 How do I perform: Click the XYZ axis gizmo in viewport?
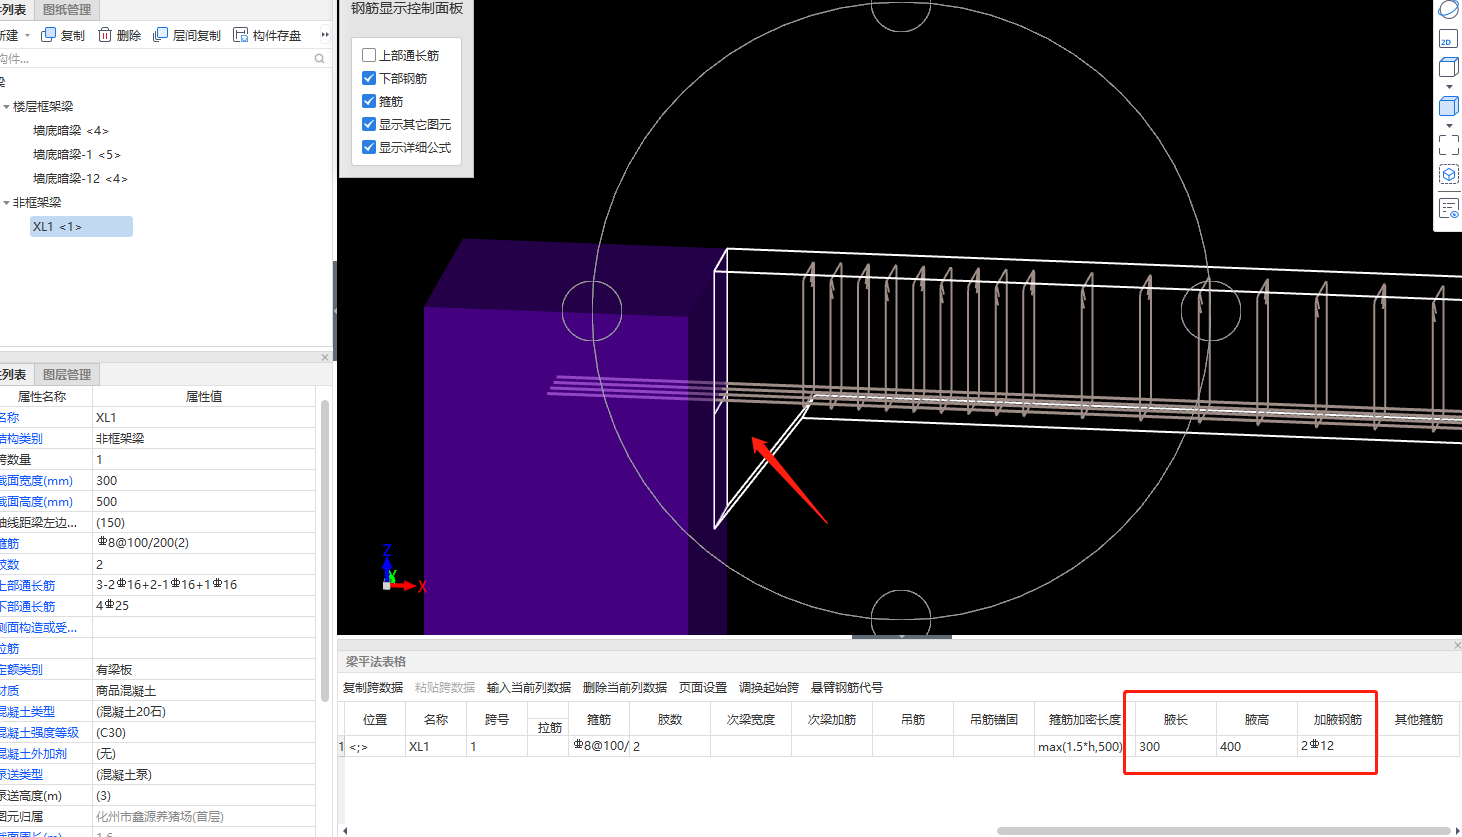(402, 569)
